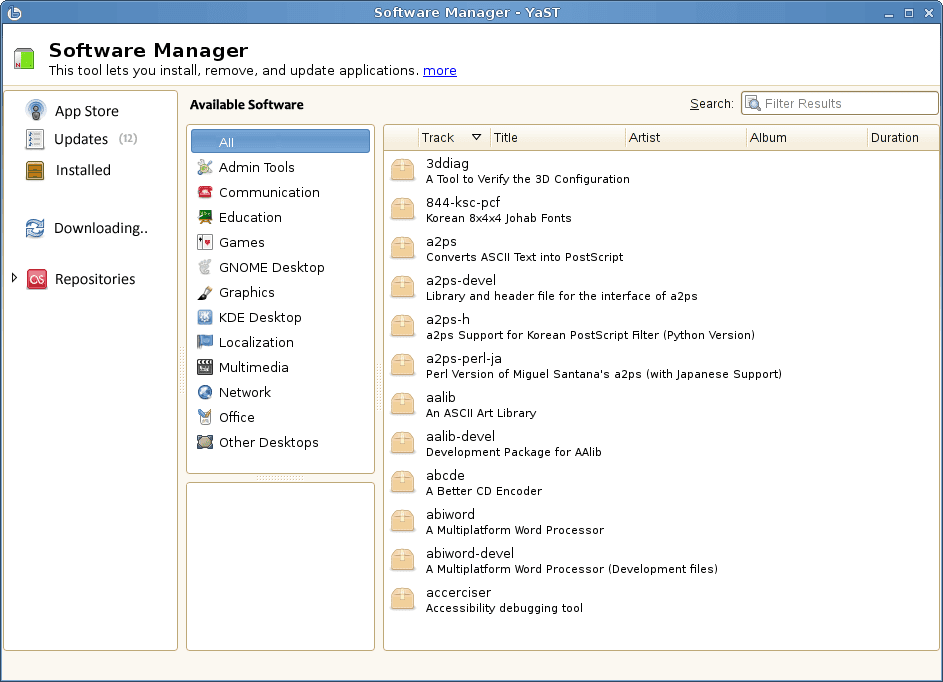Sort by the Artist column header
The height and width of the screenshot is (682, 943).
686,138
